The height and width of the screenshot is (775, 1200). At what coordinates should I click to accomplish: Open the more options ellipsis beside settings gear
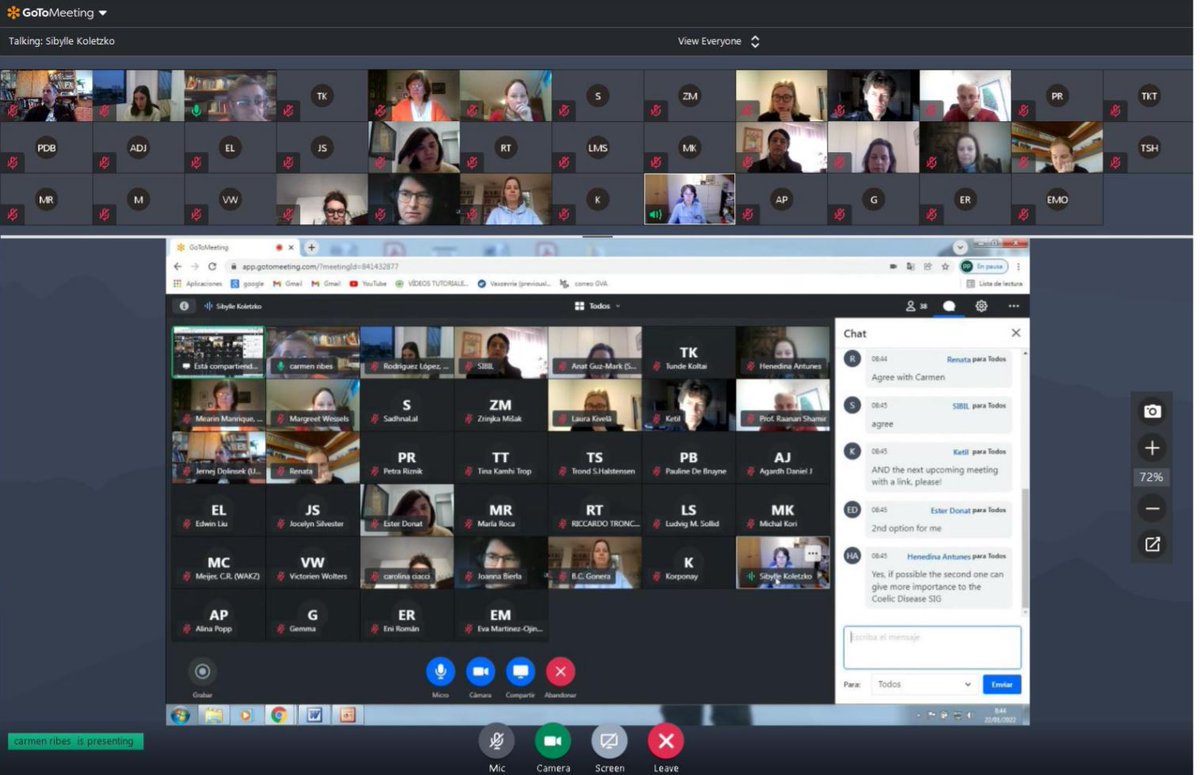click(1013, 306)
